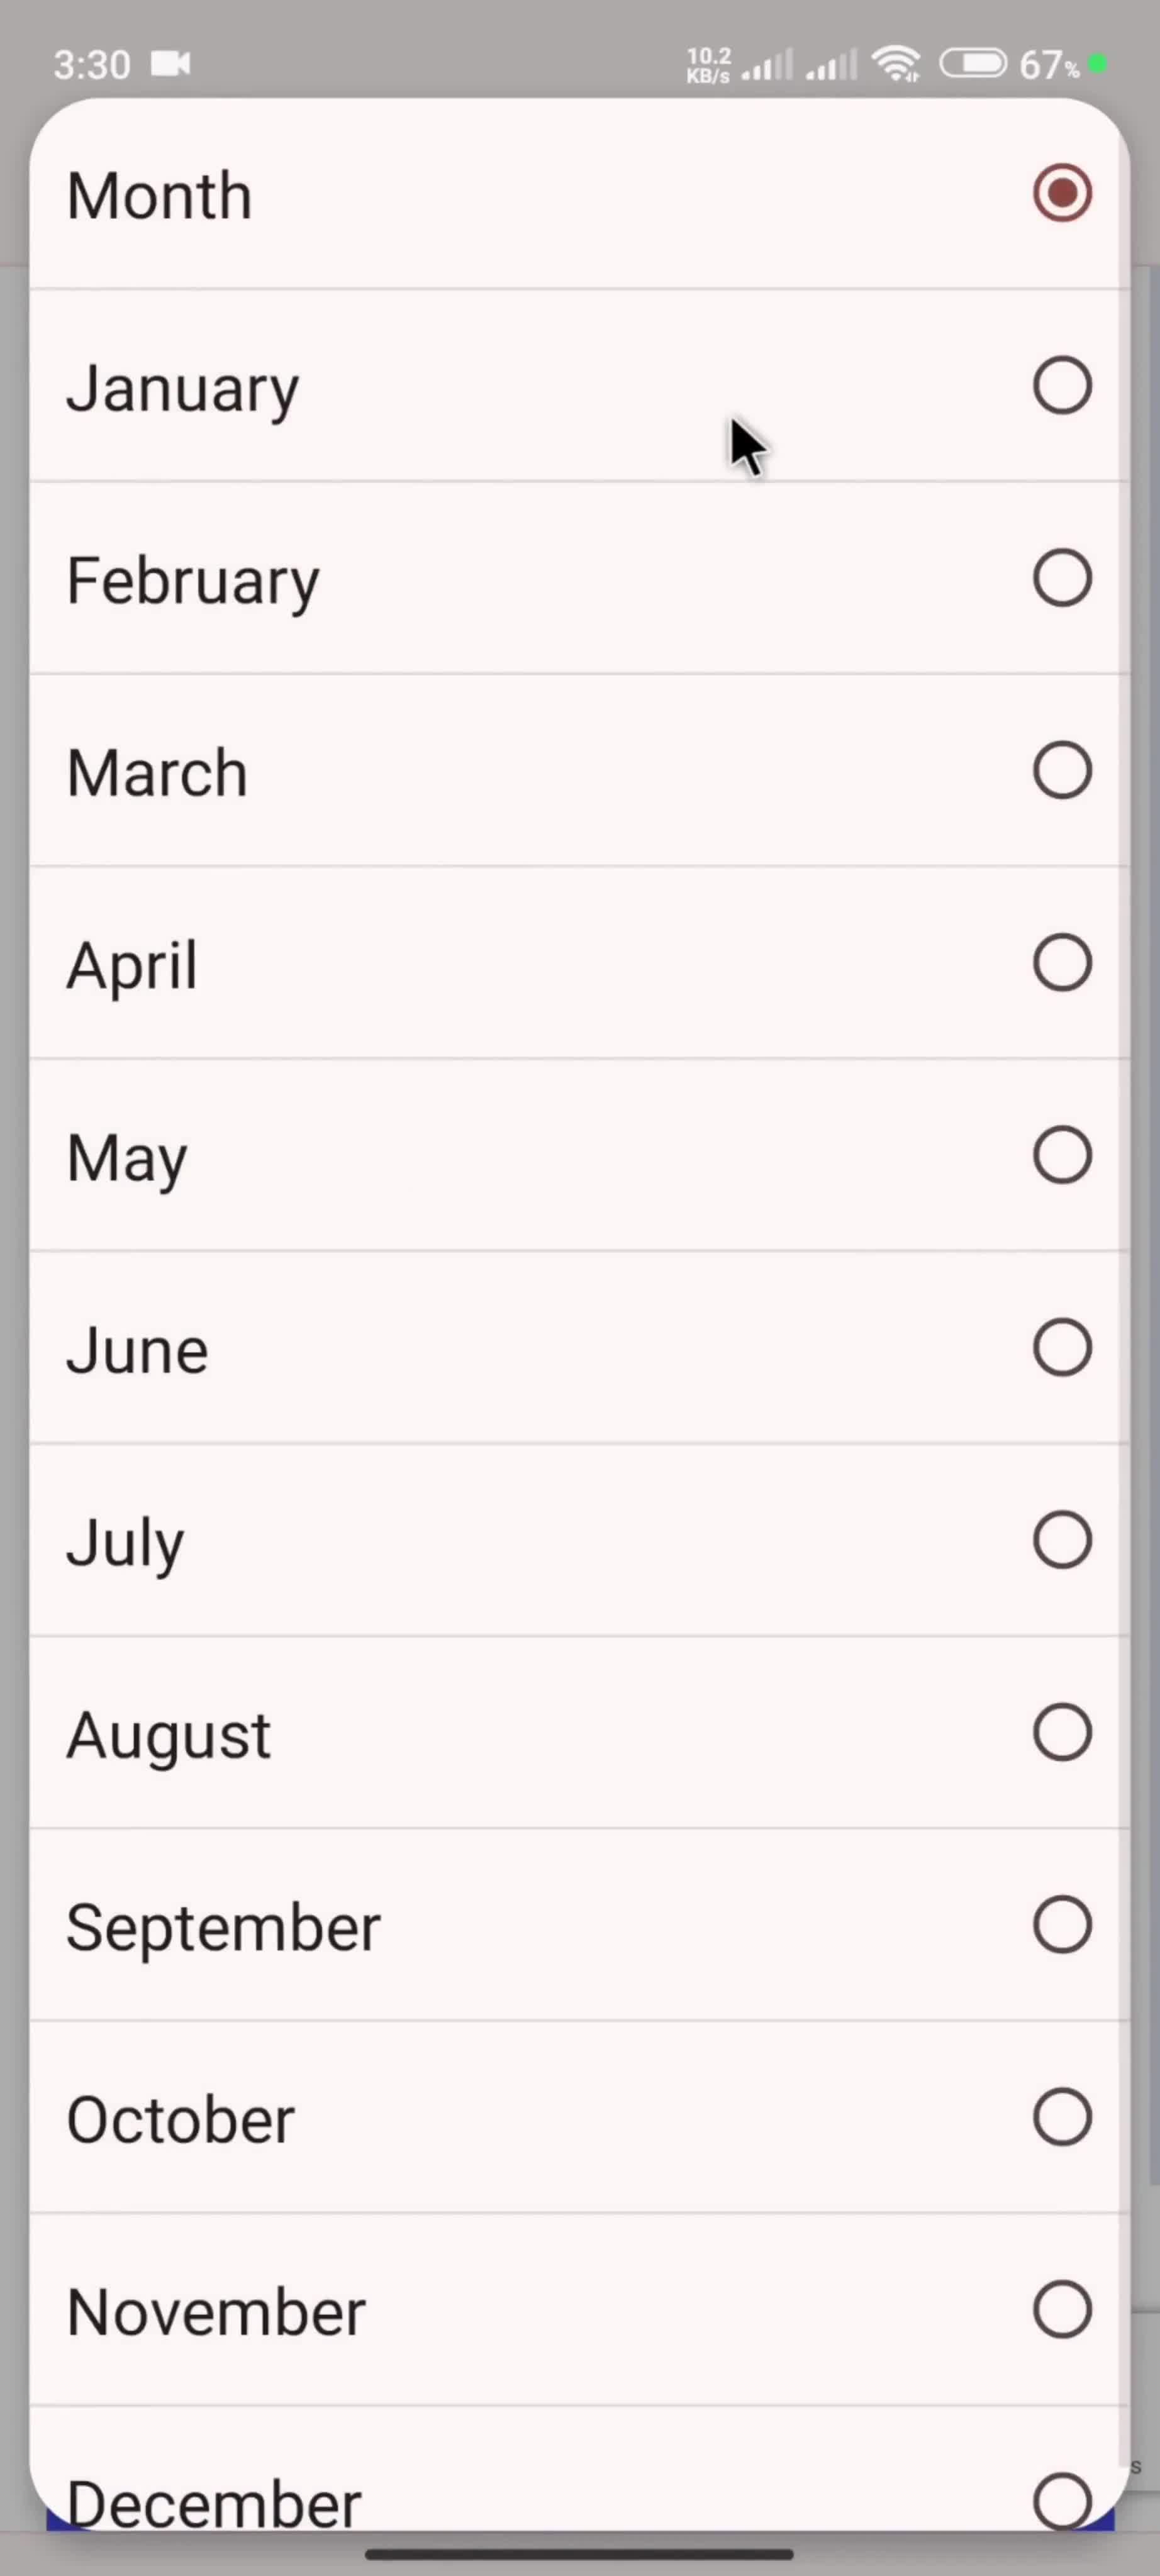Select the July radio button
The width and height of the screenshot is (1160, 2576).
pos(1062,1540)
